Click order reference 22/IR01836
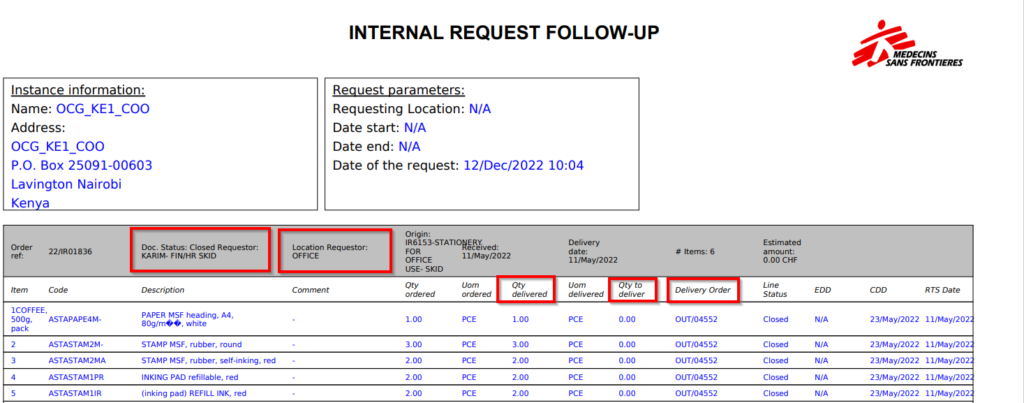1024x403 pixels. tap(69, 251)
